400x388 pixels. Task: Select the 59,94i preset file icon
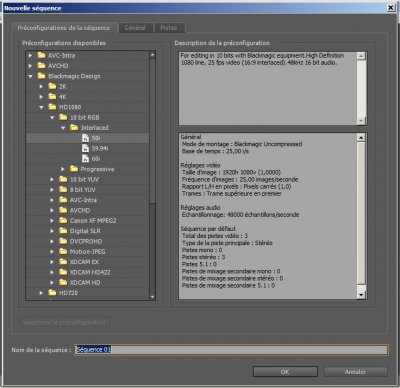tap(86, 148)
